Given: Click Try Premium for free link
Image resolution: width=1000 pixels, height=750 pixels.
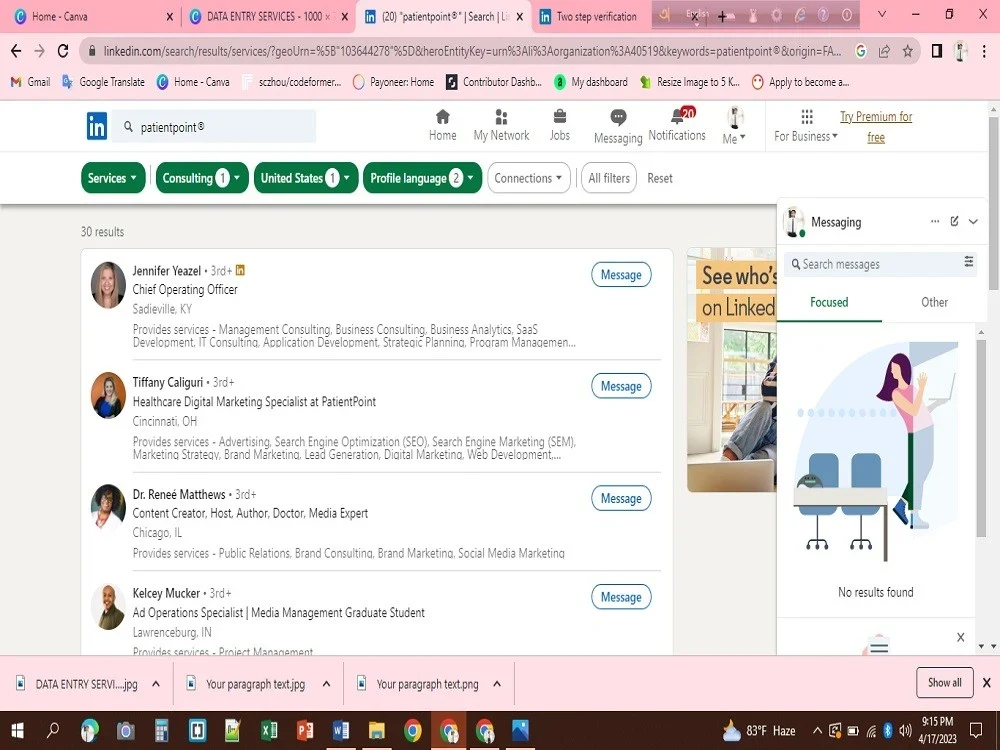Looking at the screenshot, I should tap(876, 126).
